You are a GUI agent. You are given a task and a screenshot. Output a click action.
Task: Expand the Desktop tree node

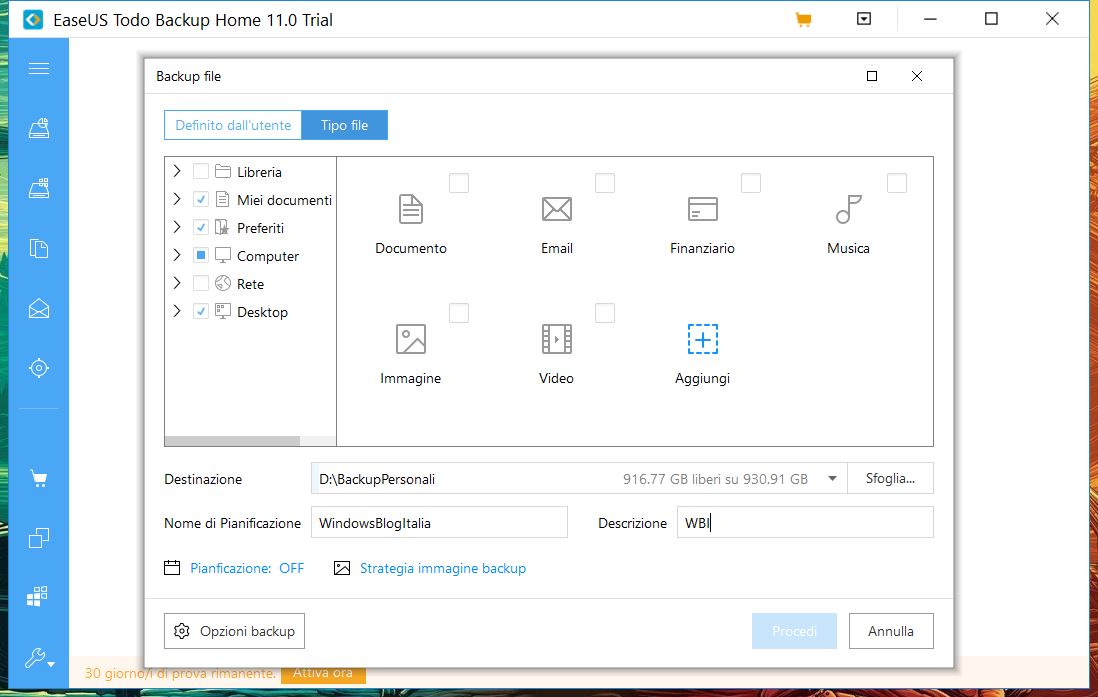pyautogui.click(x=176, y=311)
